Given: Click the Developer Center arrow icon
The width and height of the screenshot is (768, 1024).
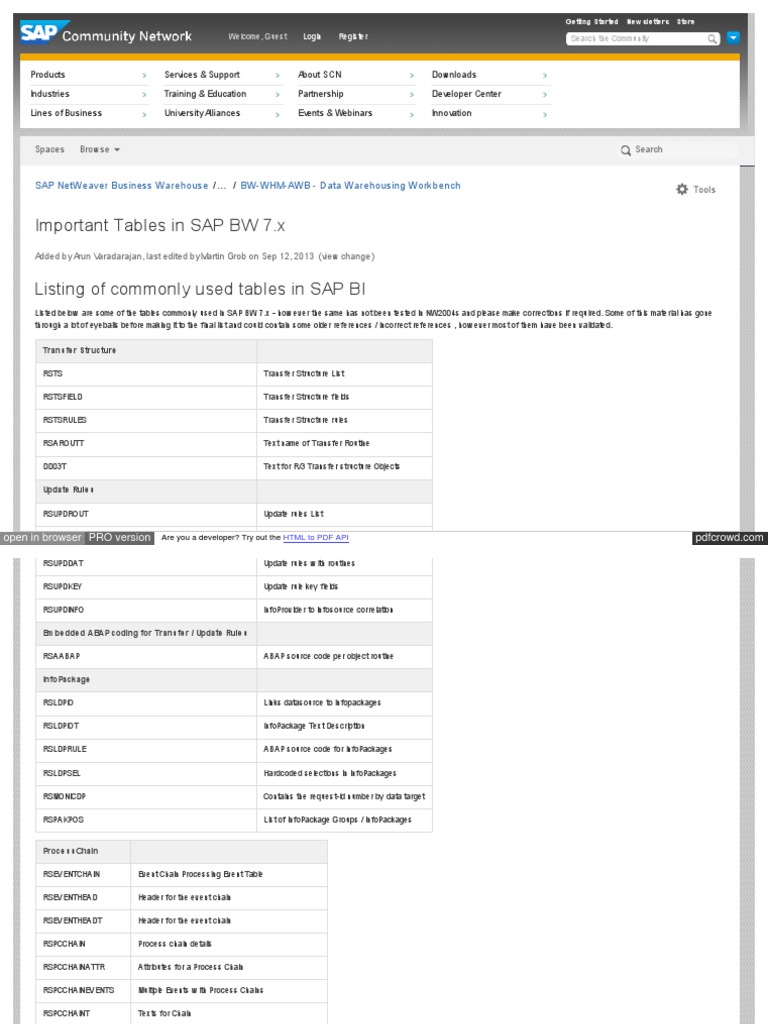Looking at the screenshot, I should tap(545, 95).
